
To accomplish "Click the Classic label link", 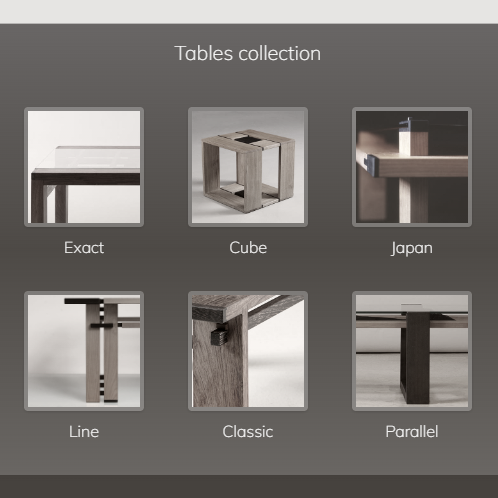I will [248, 432].
